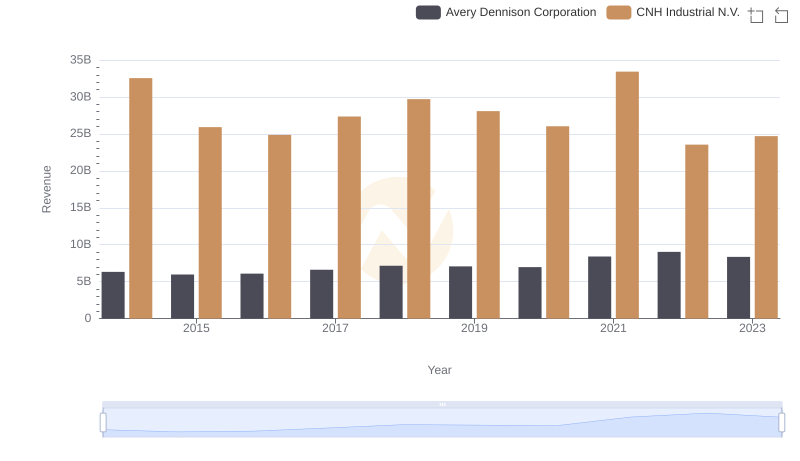Click the Avery Dennison bar for 2017
The width and height of the screenshot is (800, 461).
pyautogui.click(x=321, y=294)
